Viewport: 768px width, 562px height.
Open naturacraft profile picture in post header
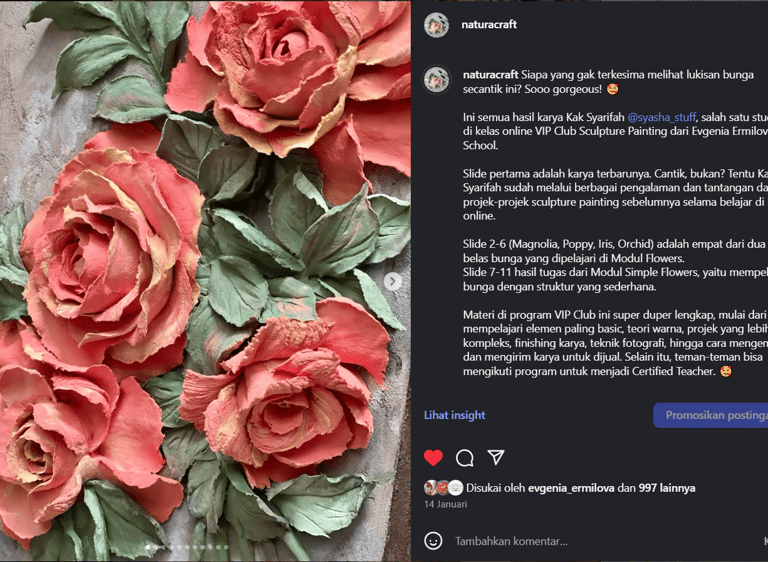[x=436, y=25]
